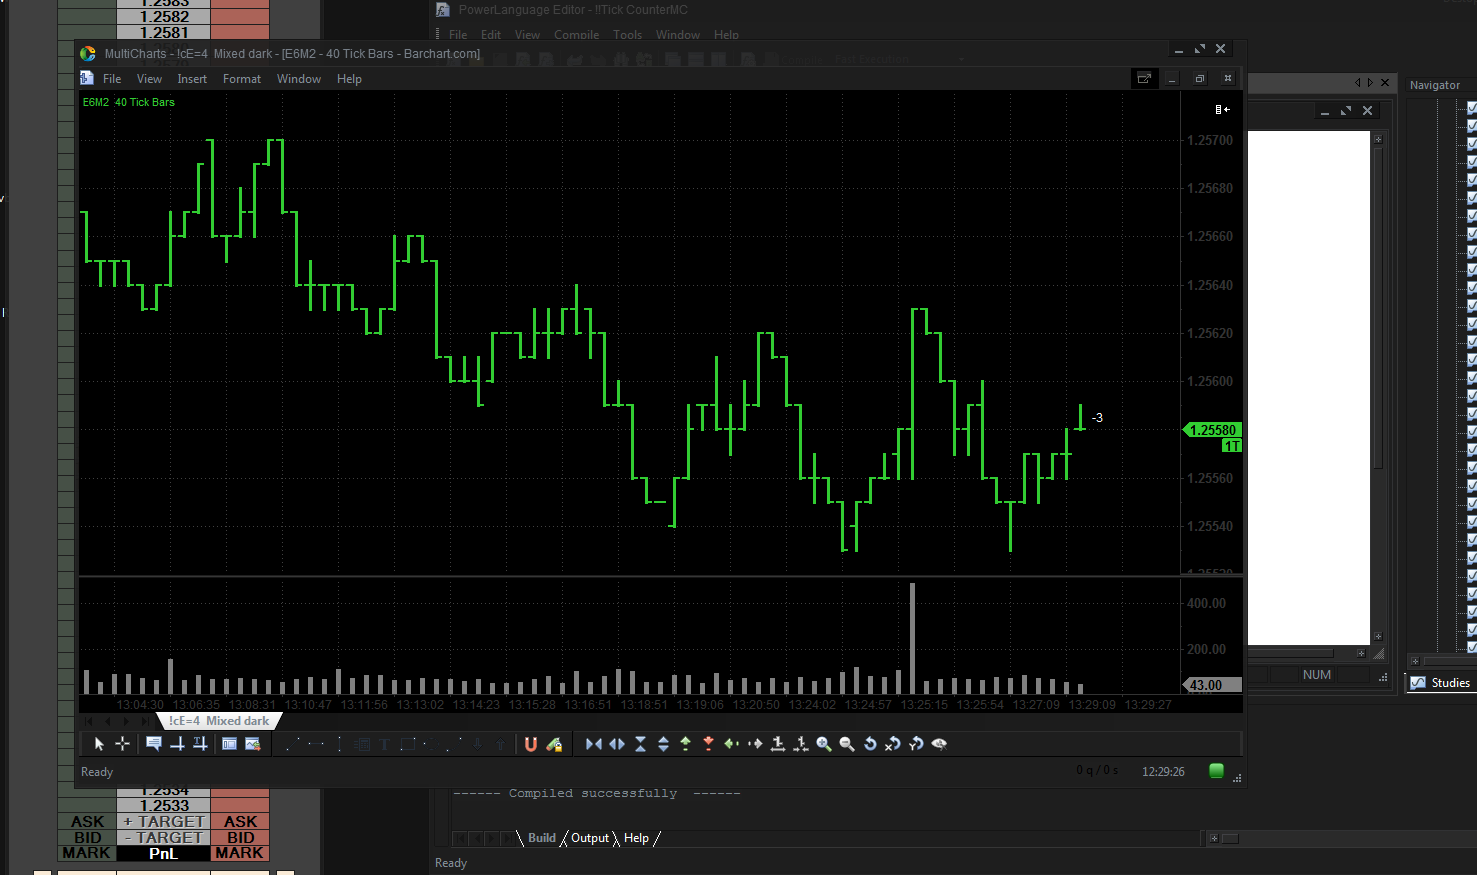Shift chart left with green arrow
1477x875 pixels.
[731, 744]
